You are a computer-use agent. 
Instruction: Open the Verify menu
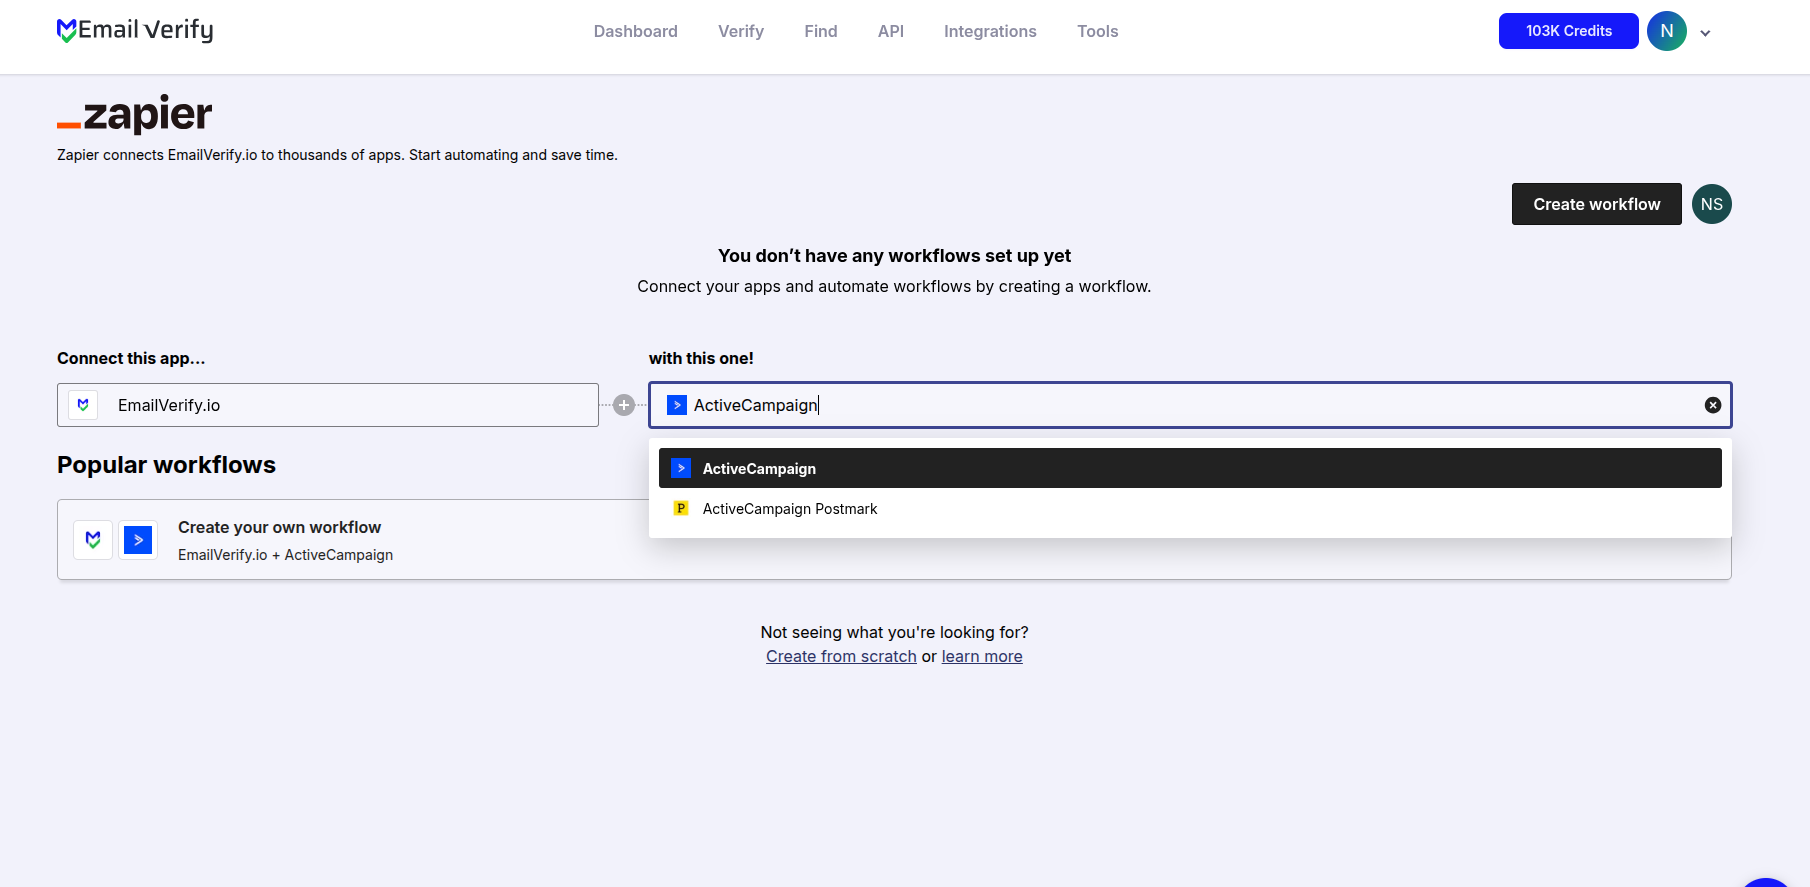point(741,31)
